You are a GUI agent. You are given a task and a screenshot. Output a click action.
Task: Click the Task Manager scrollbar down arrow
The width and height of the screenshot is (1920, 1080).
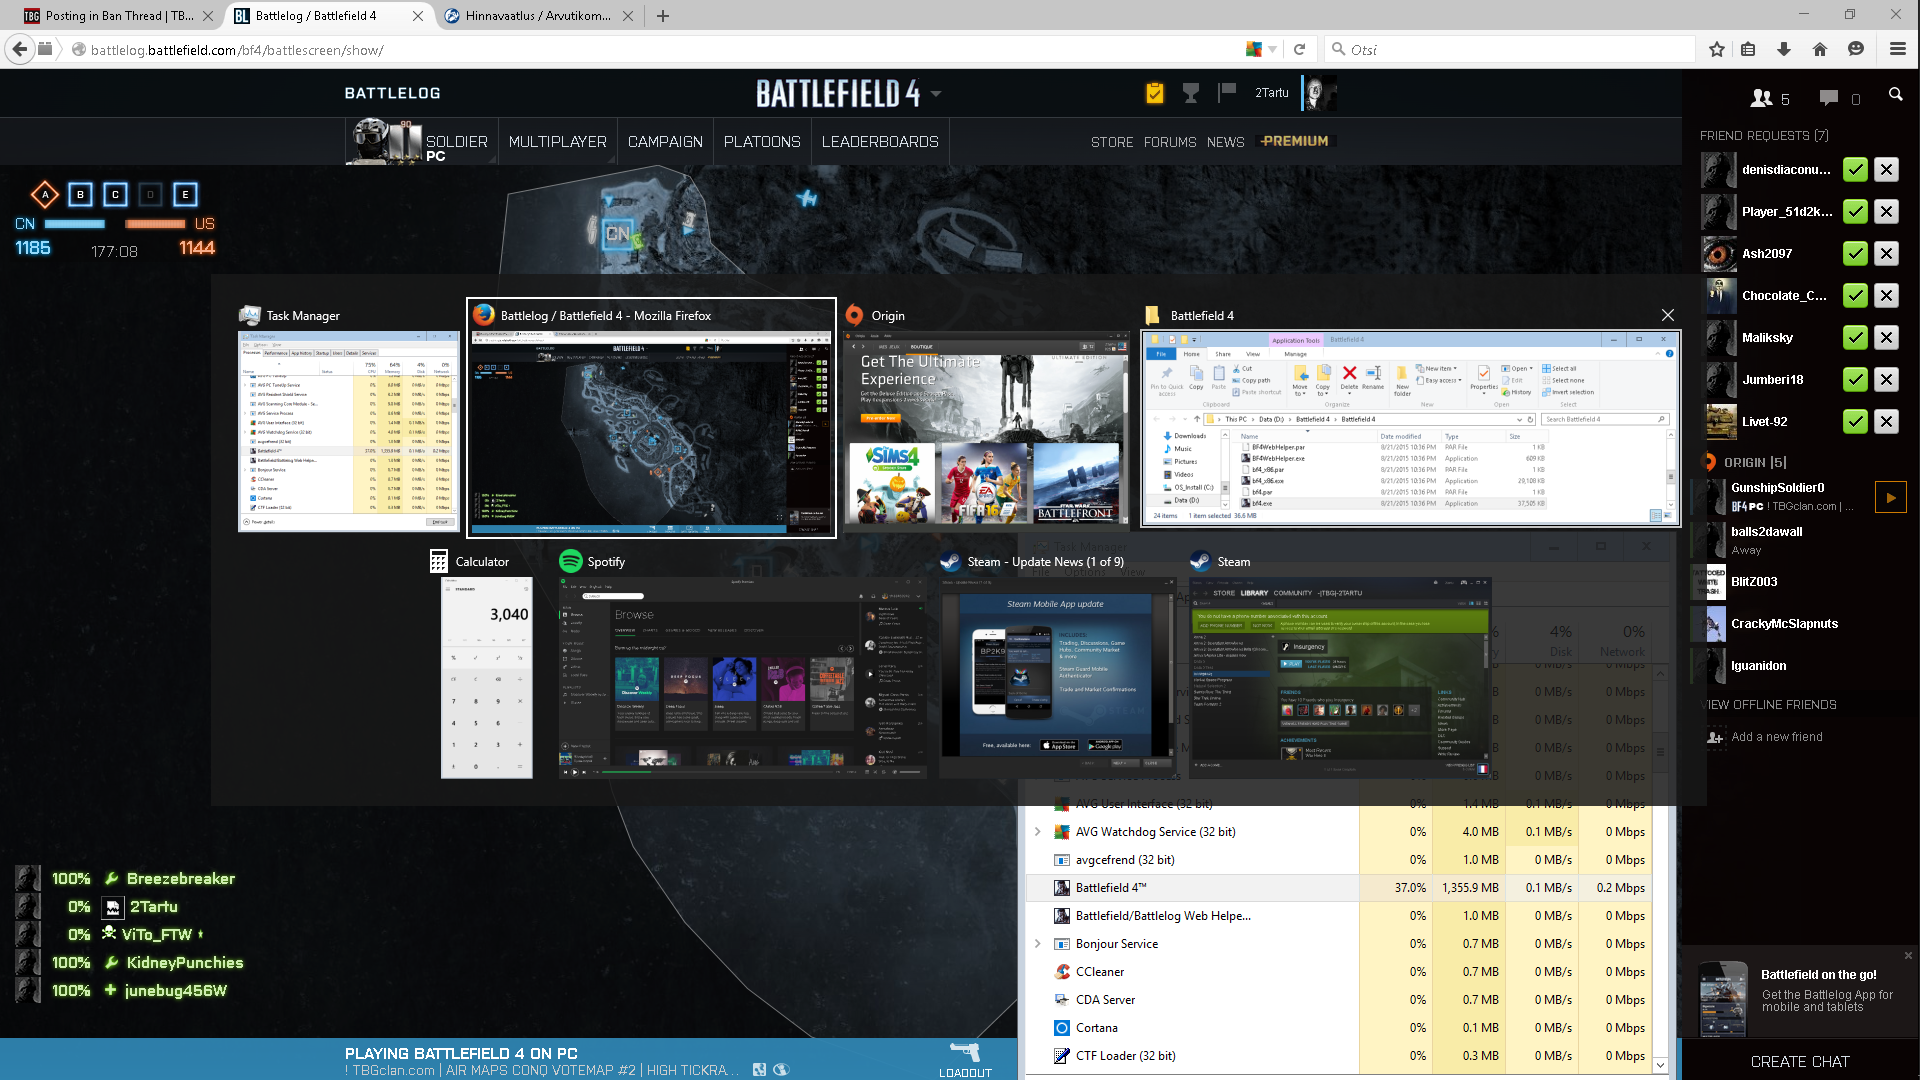click(x=1660, y=1065)
